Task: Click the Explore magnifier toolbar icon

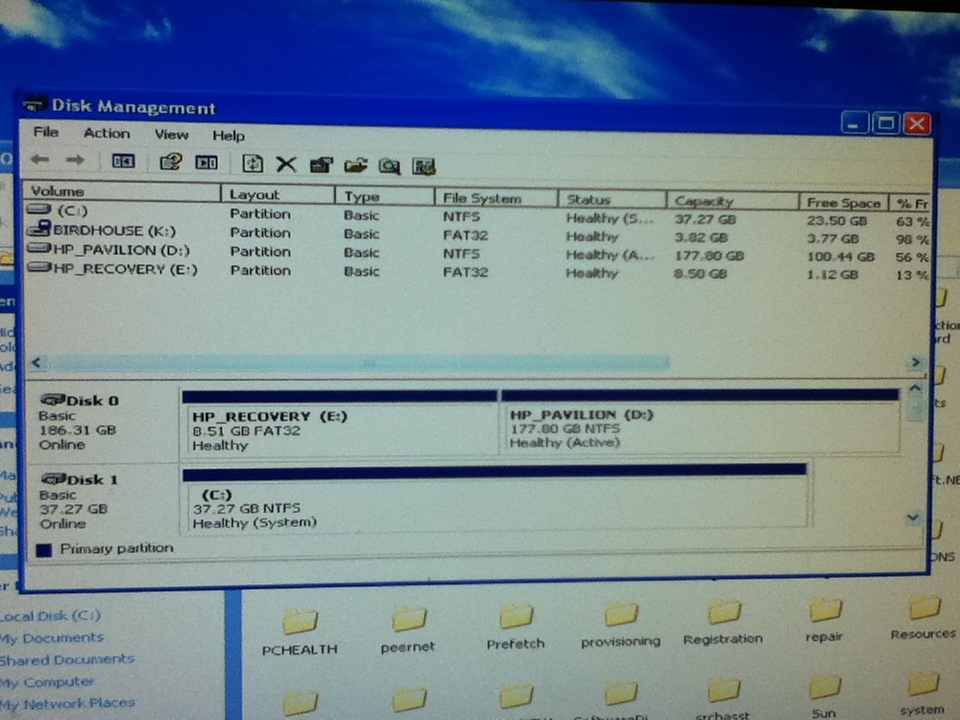Action: (389, 166)
